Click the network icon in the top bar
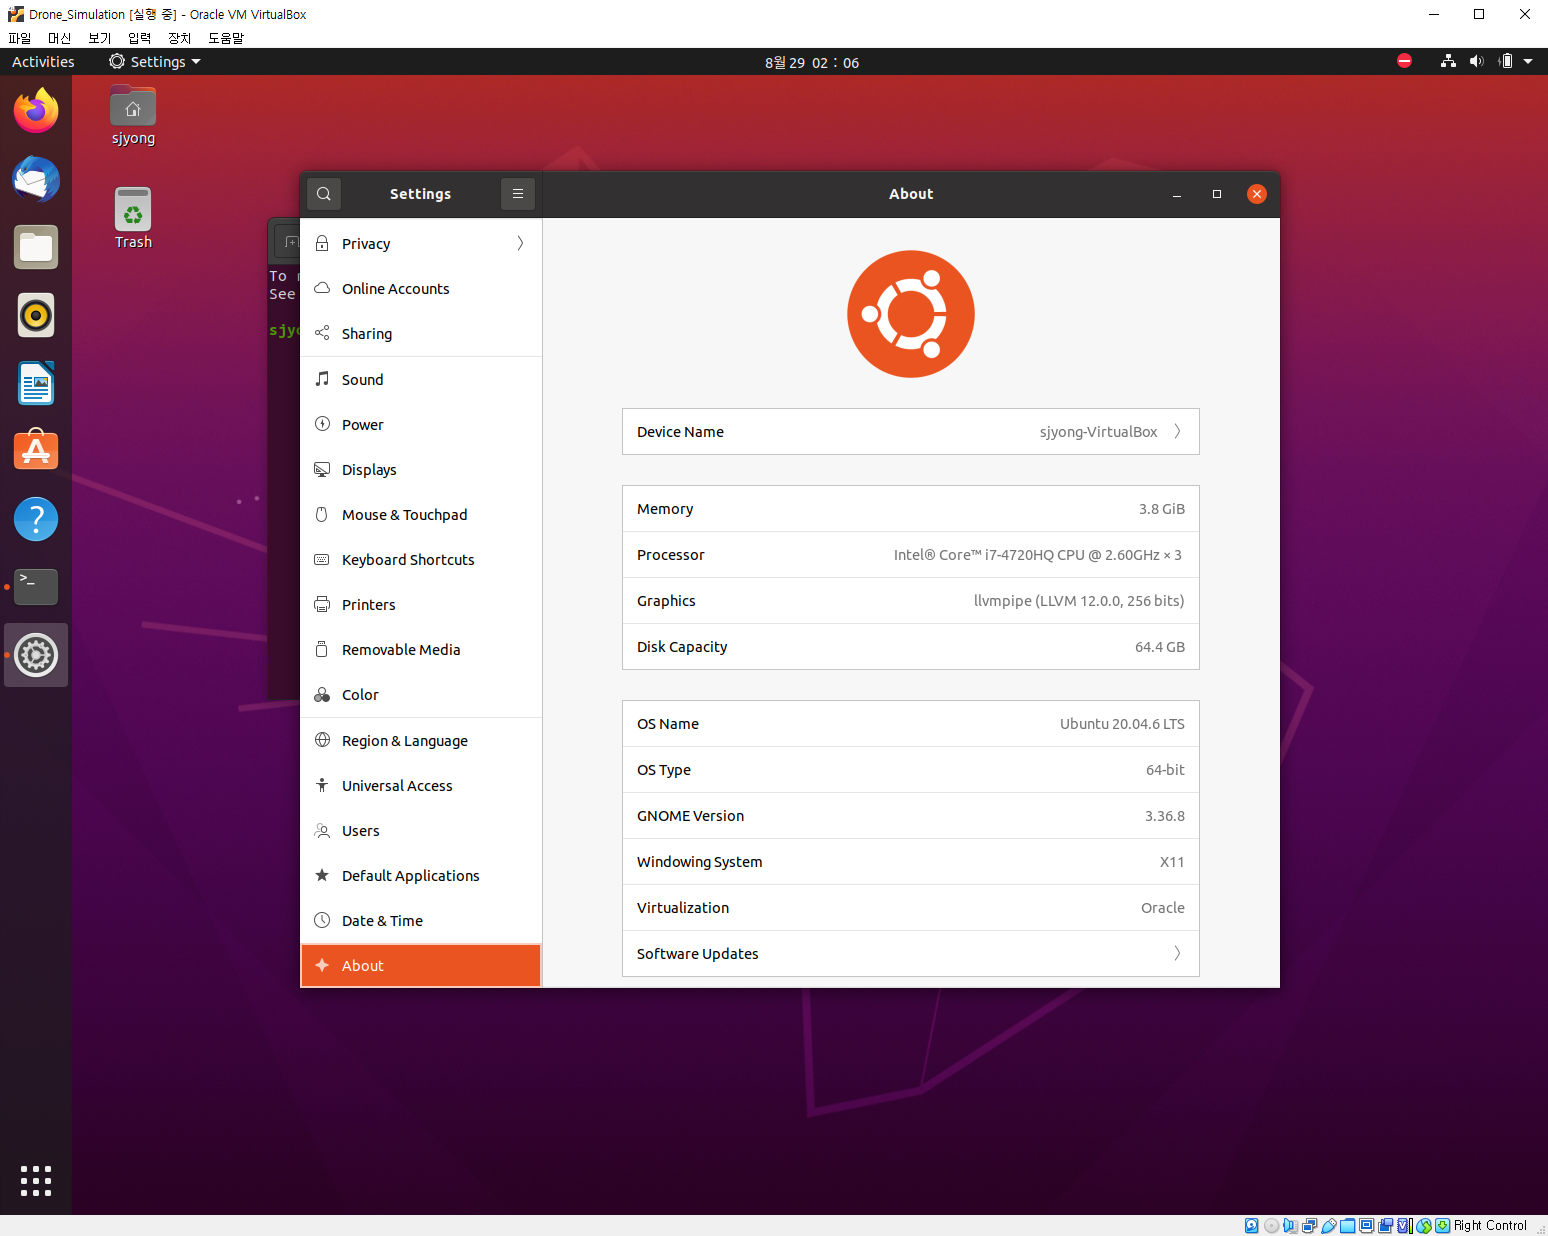Viewport: 1548px width, 1236px height. tap(1448, 61)
